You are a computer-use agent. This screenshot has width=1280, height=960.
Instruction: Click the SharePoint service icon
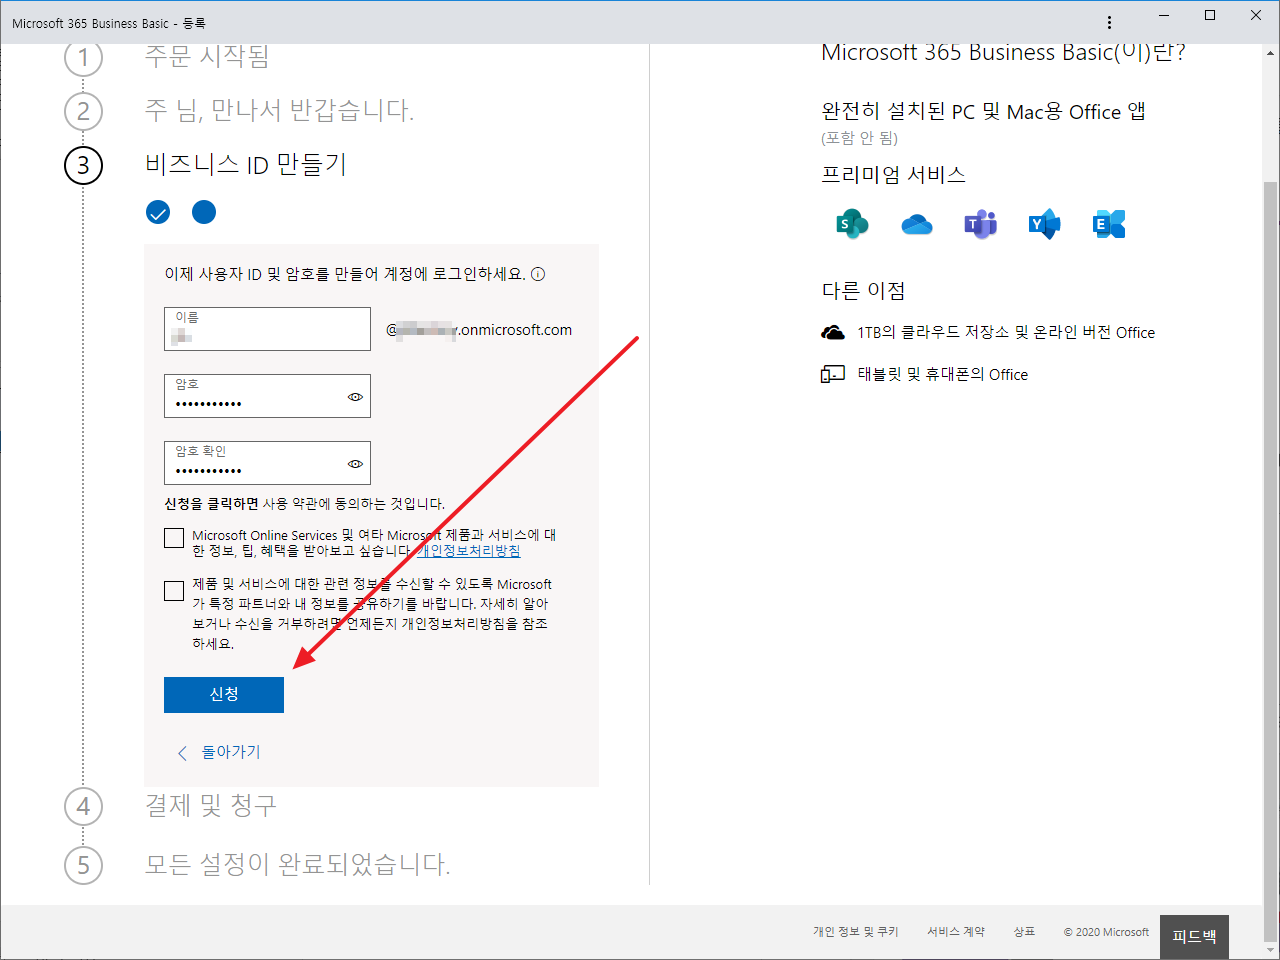point(852,224)
